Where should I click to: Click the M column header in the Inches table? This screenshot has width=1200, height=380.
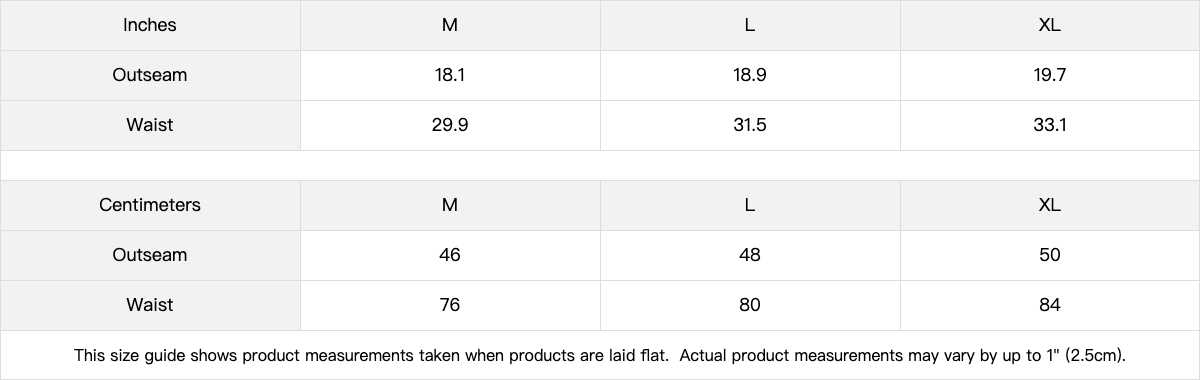click(450, 25)
